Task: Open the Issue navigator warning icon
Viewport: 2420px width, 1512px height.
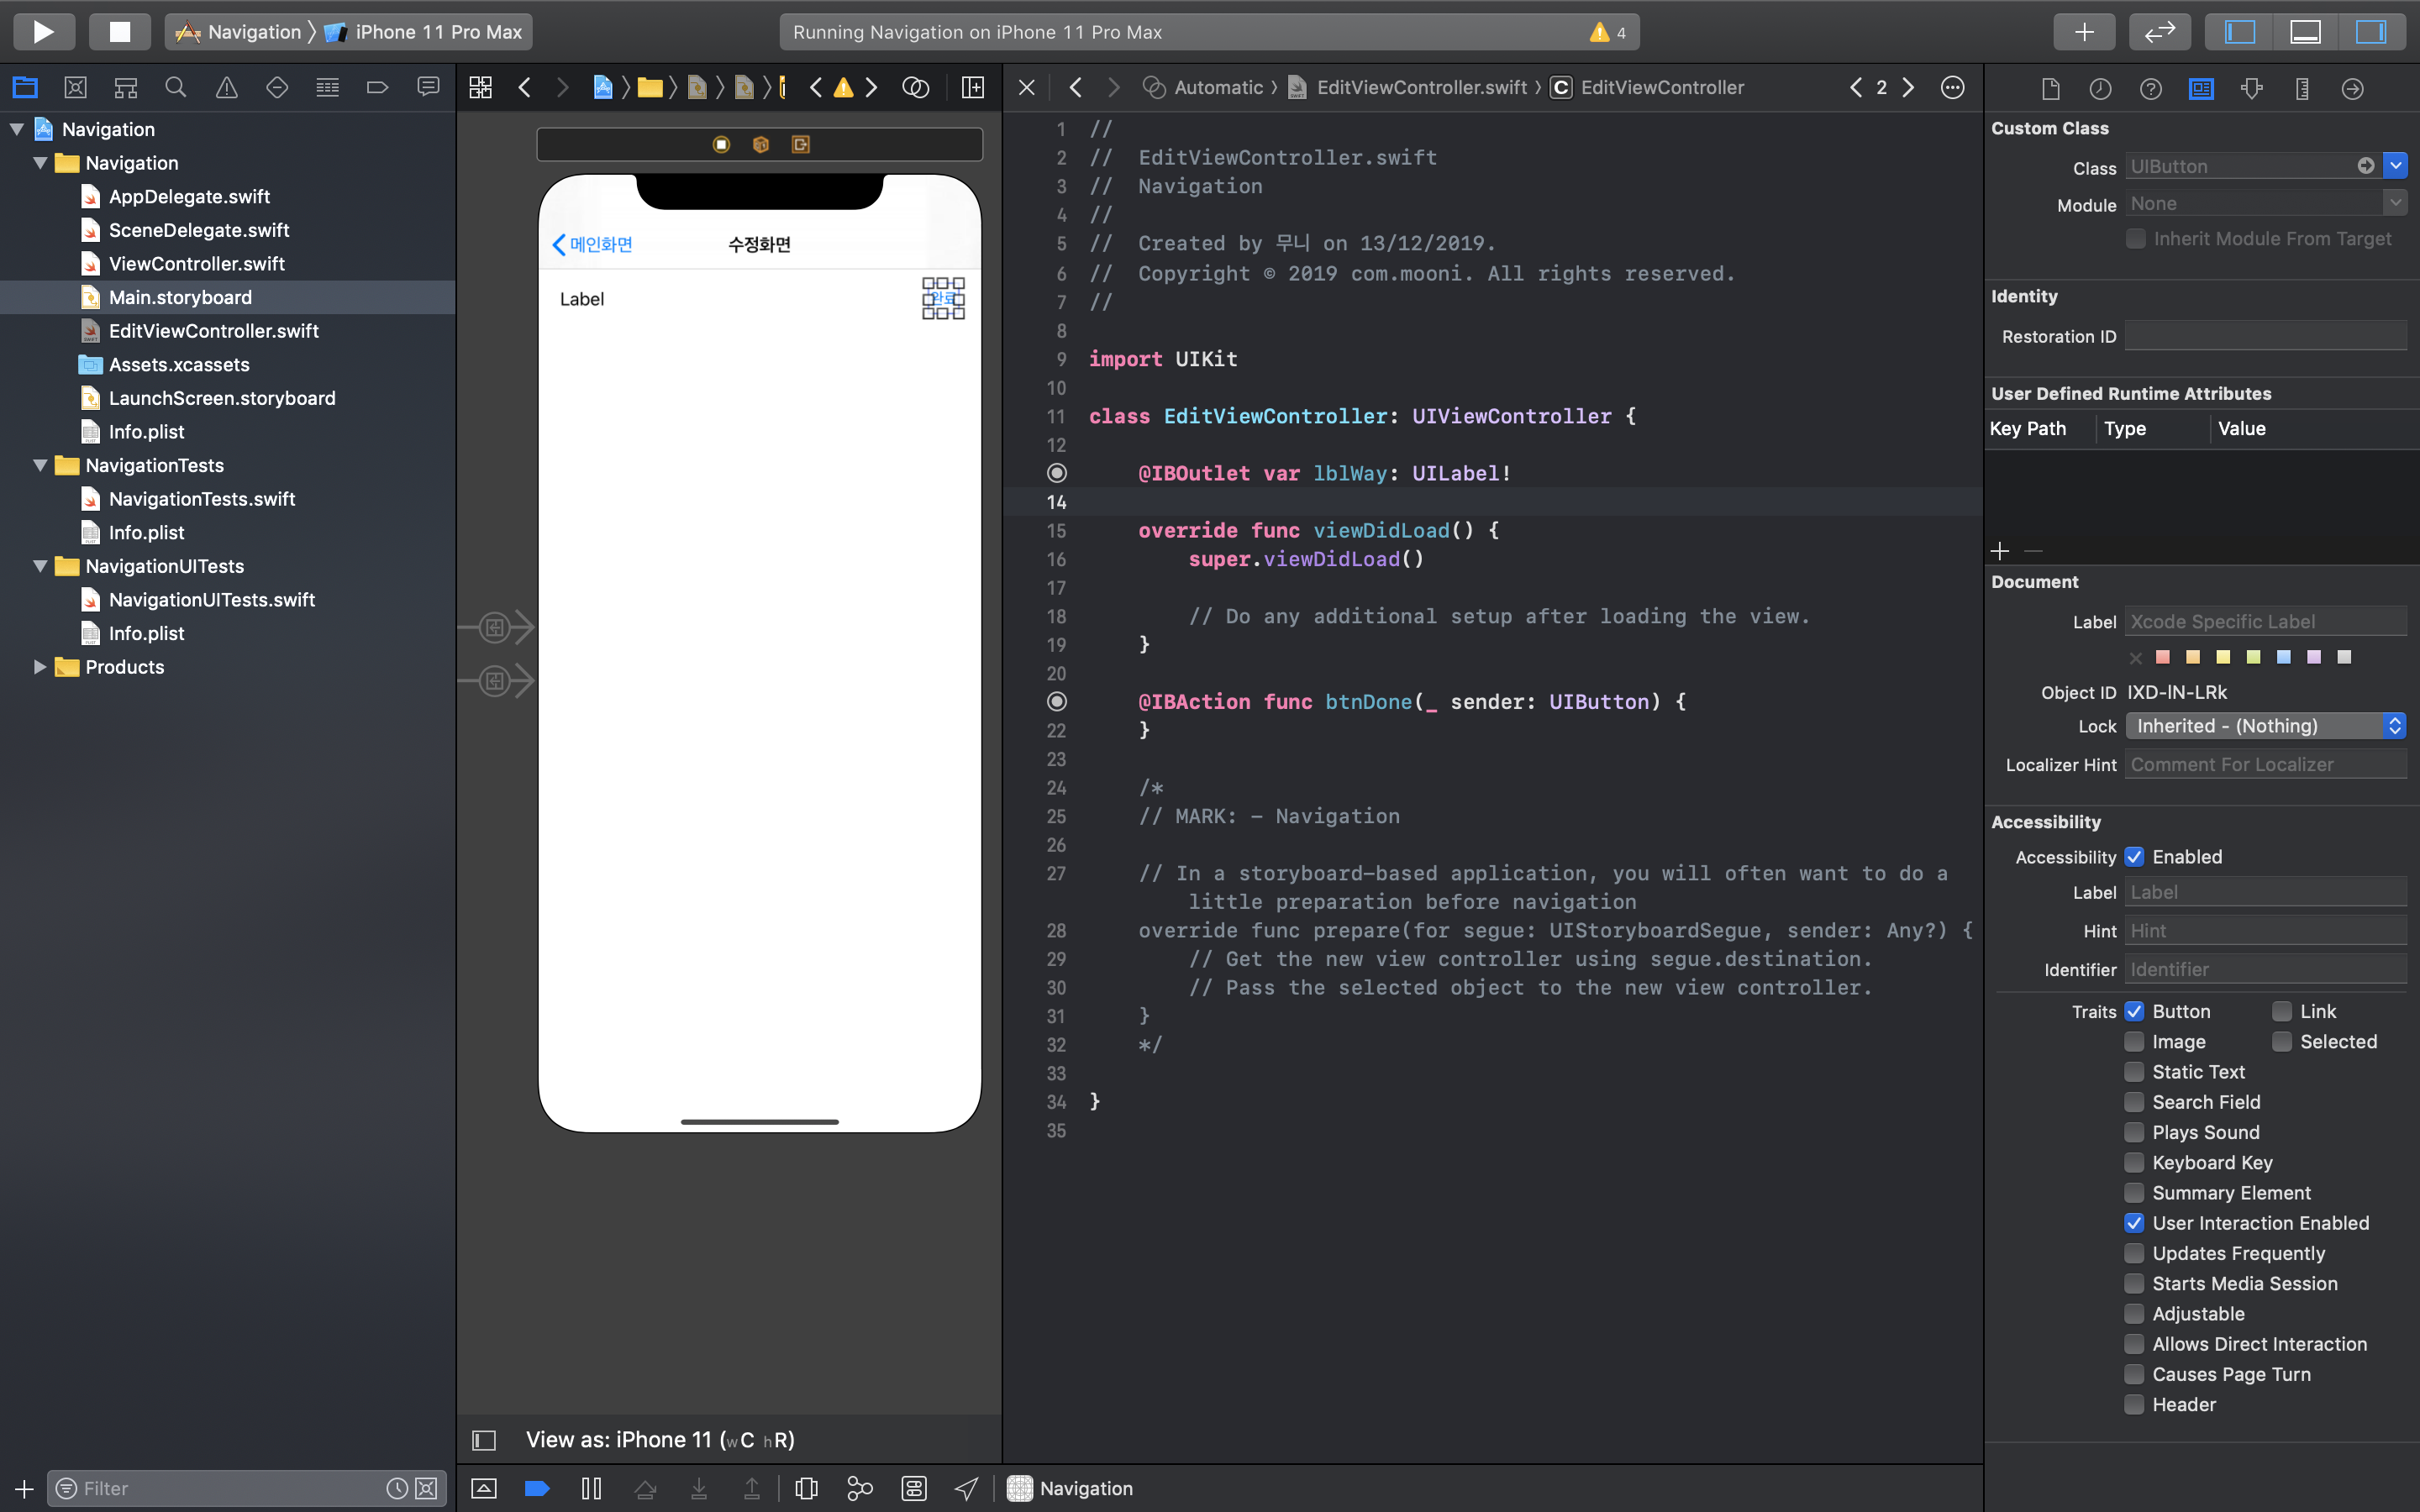Action: (x=227, y=88)
